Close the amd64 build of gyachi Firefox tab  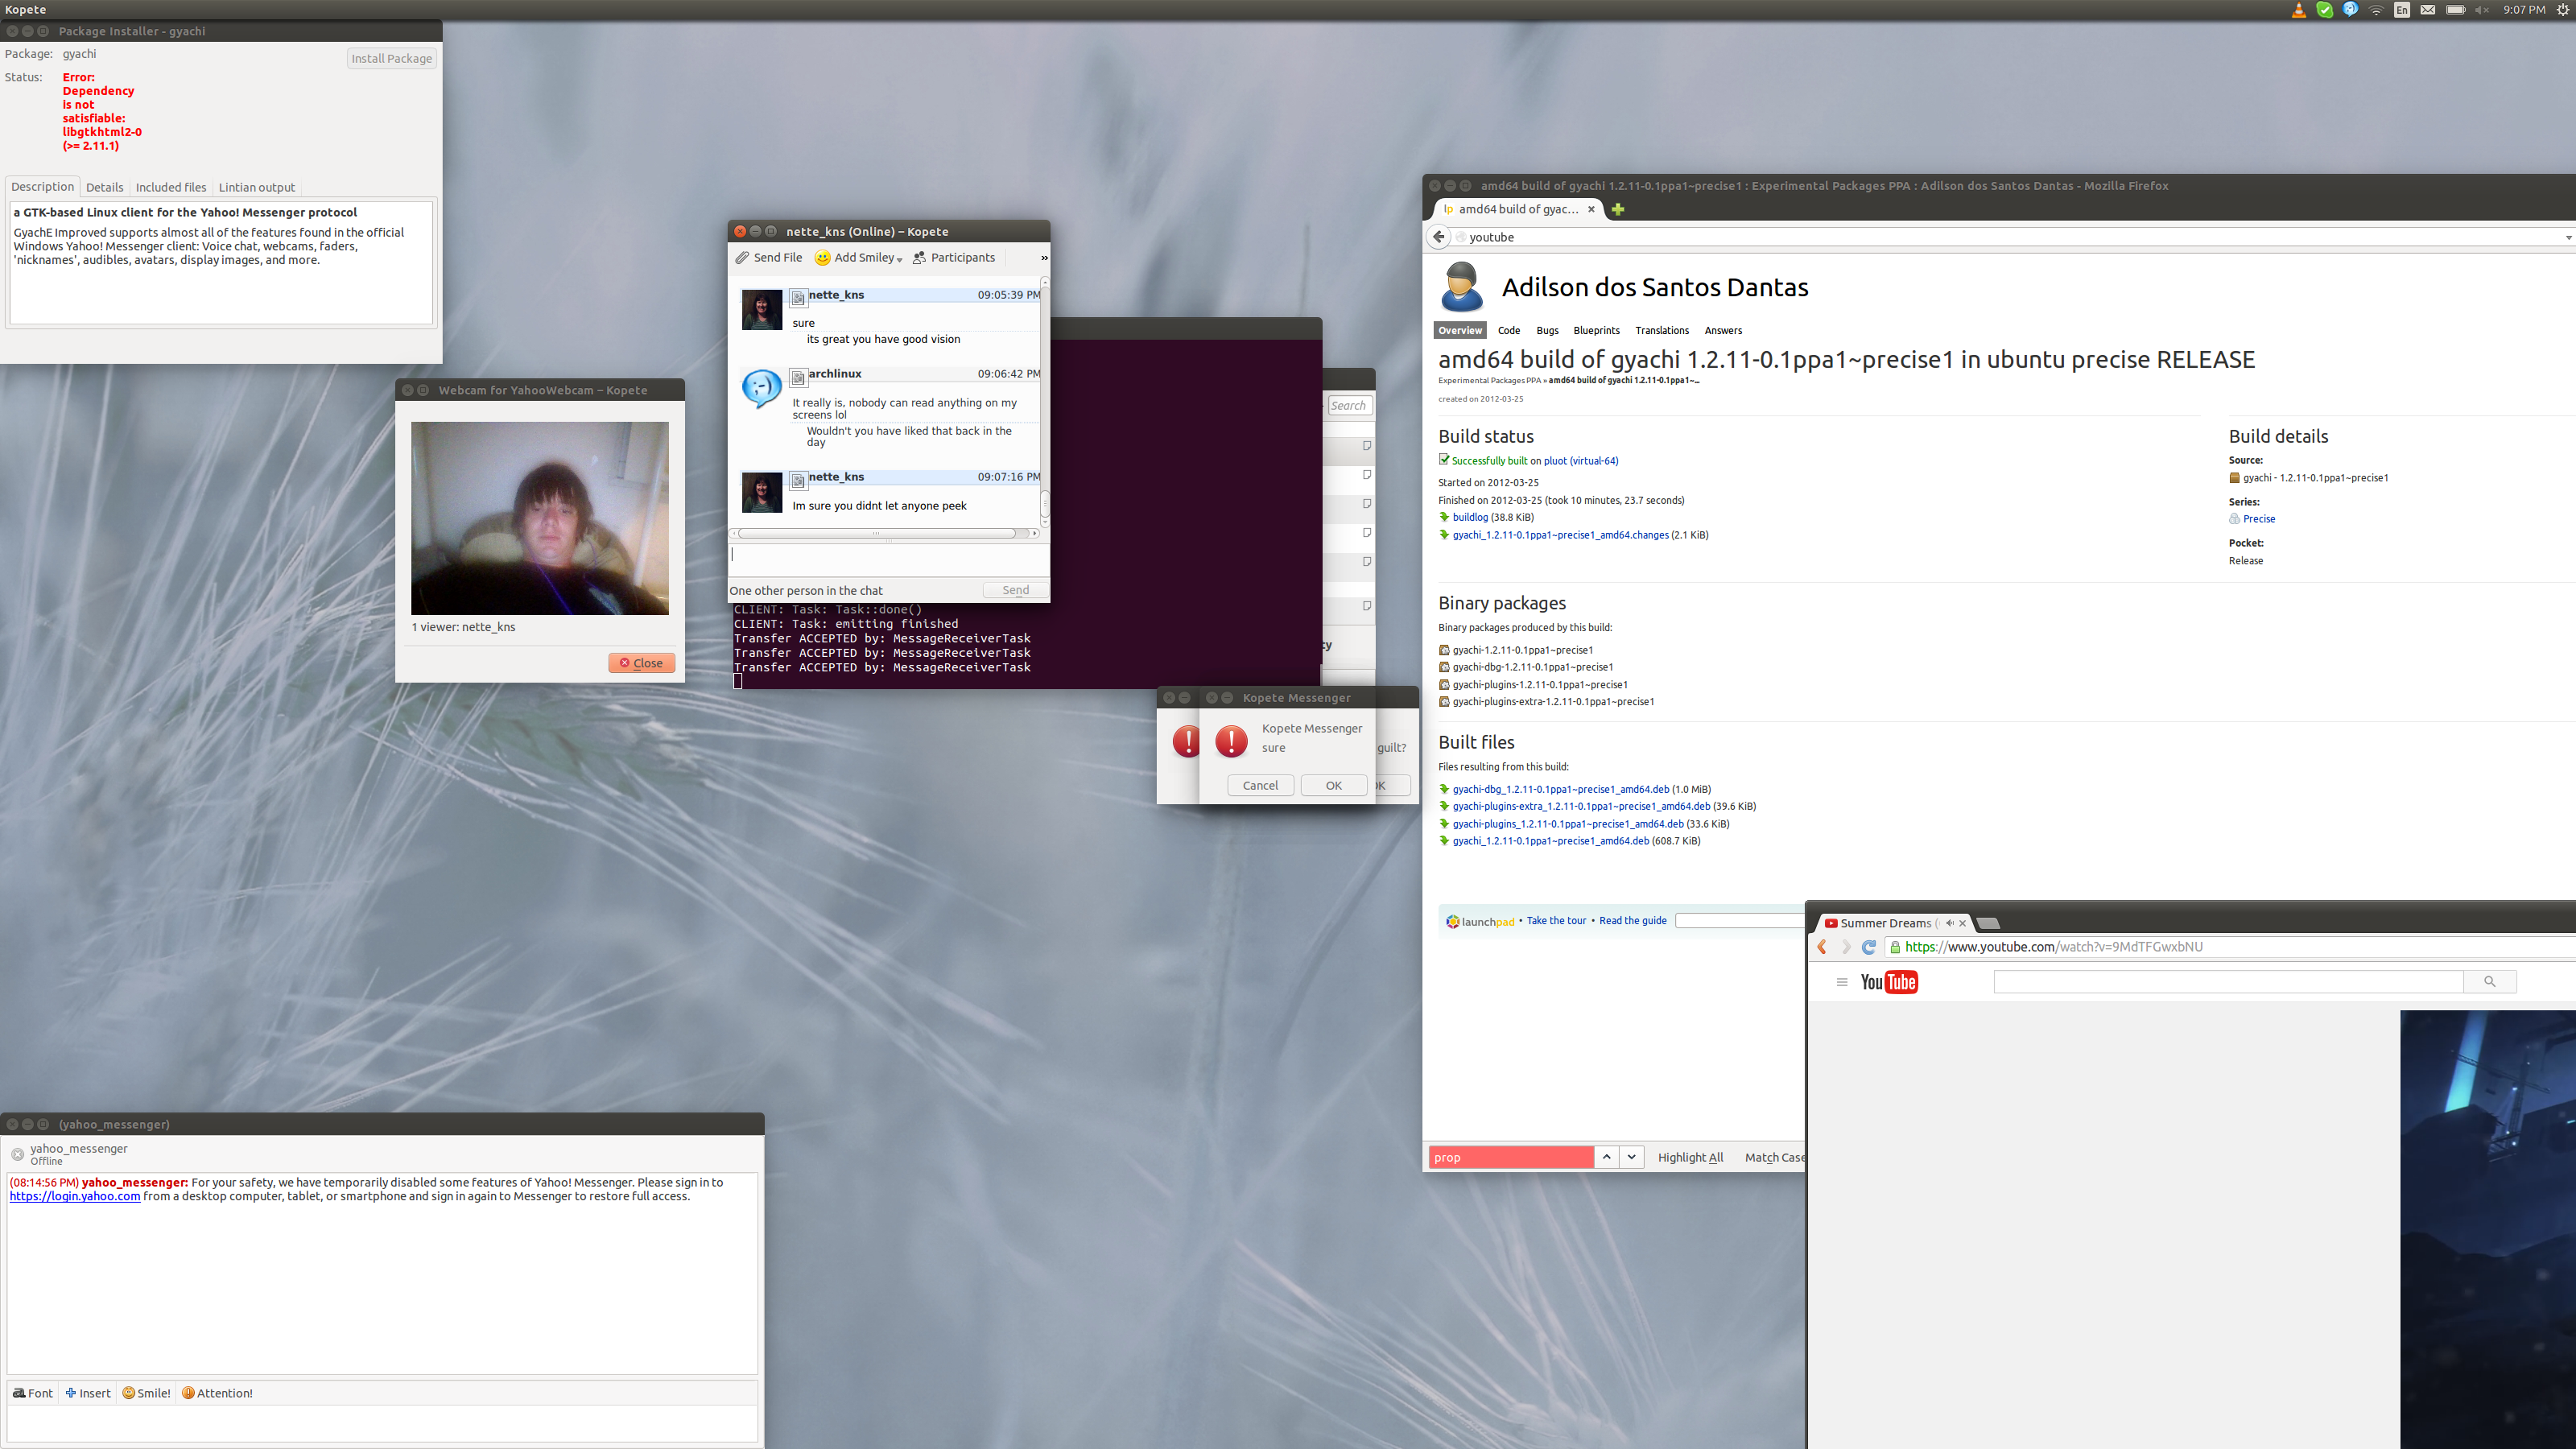(1591, 209)
